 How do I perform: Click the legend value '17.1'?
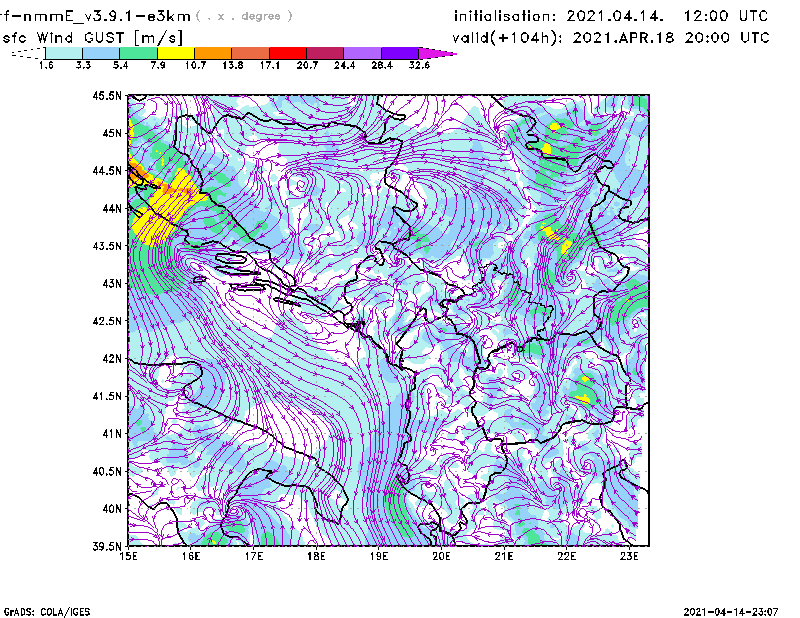point(270,65)
